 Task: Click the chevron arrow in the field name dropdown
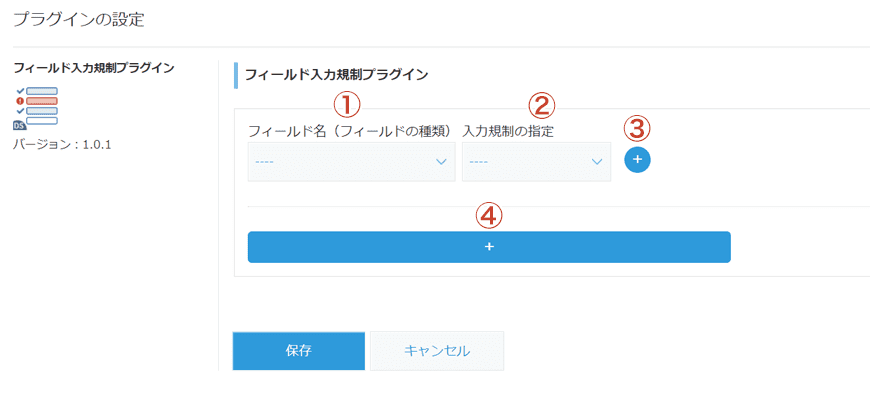[x=441, y=162]
